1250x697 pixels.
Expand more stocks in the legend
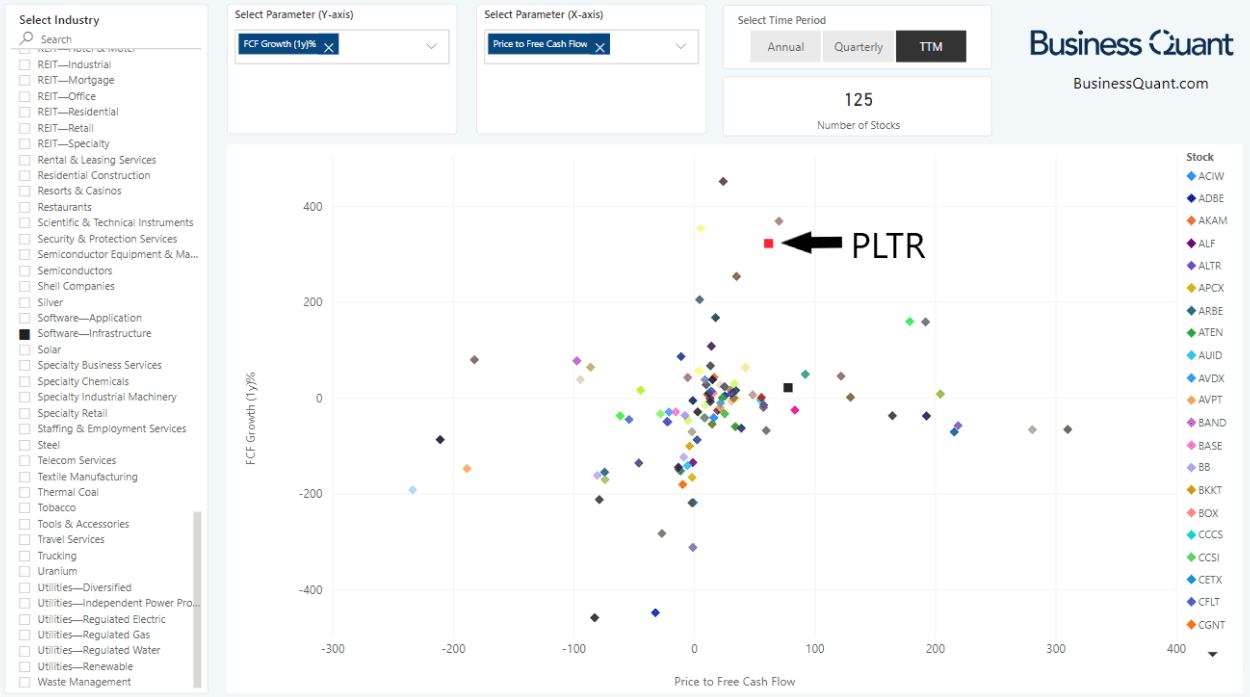point(1213,654)
